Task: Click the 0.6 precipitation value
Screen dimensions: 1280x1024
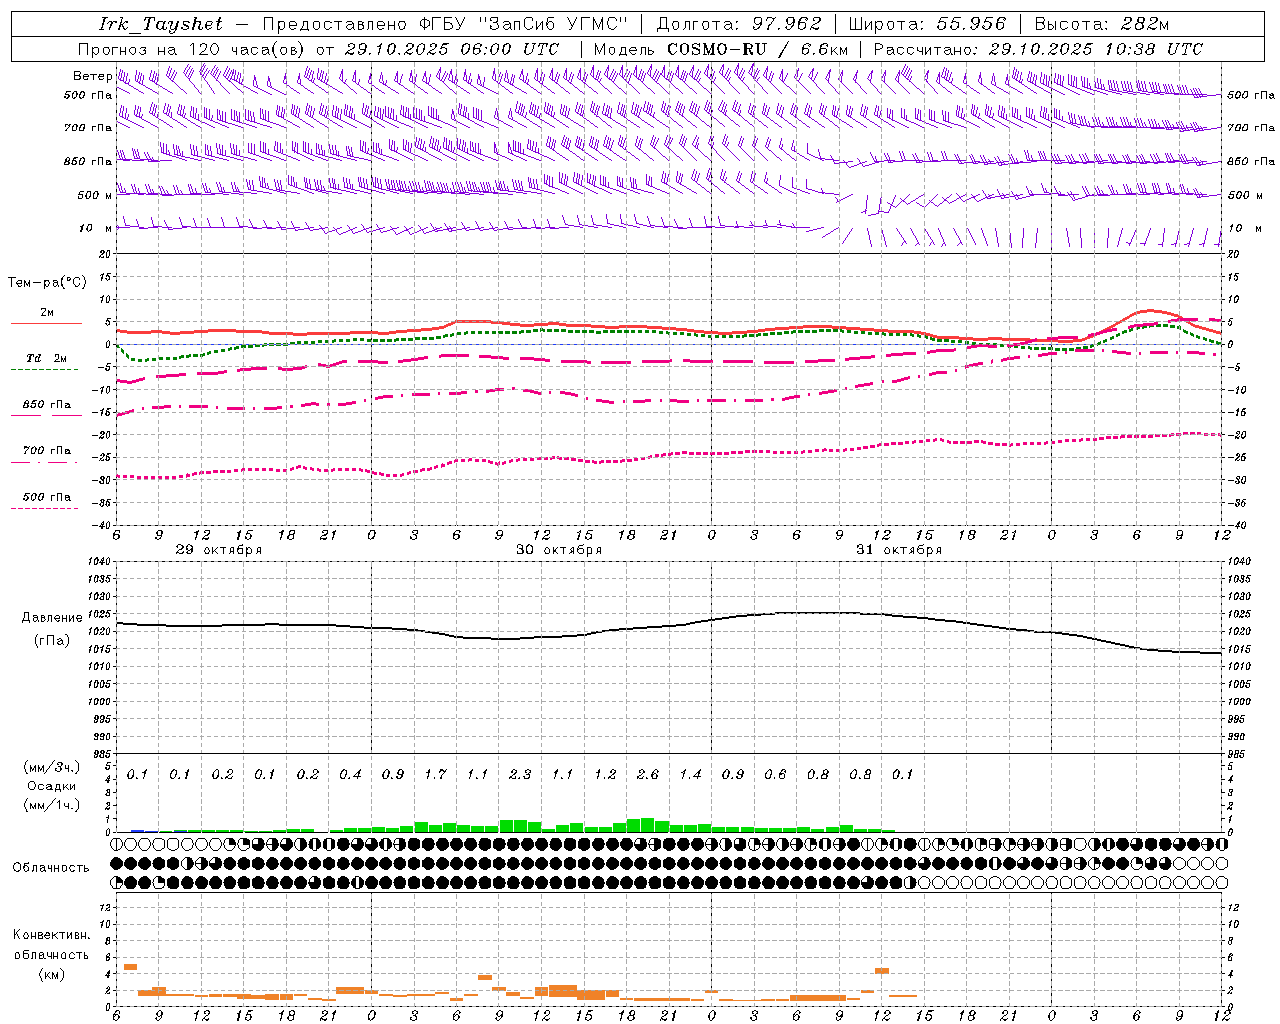Action: point(775,775)
